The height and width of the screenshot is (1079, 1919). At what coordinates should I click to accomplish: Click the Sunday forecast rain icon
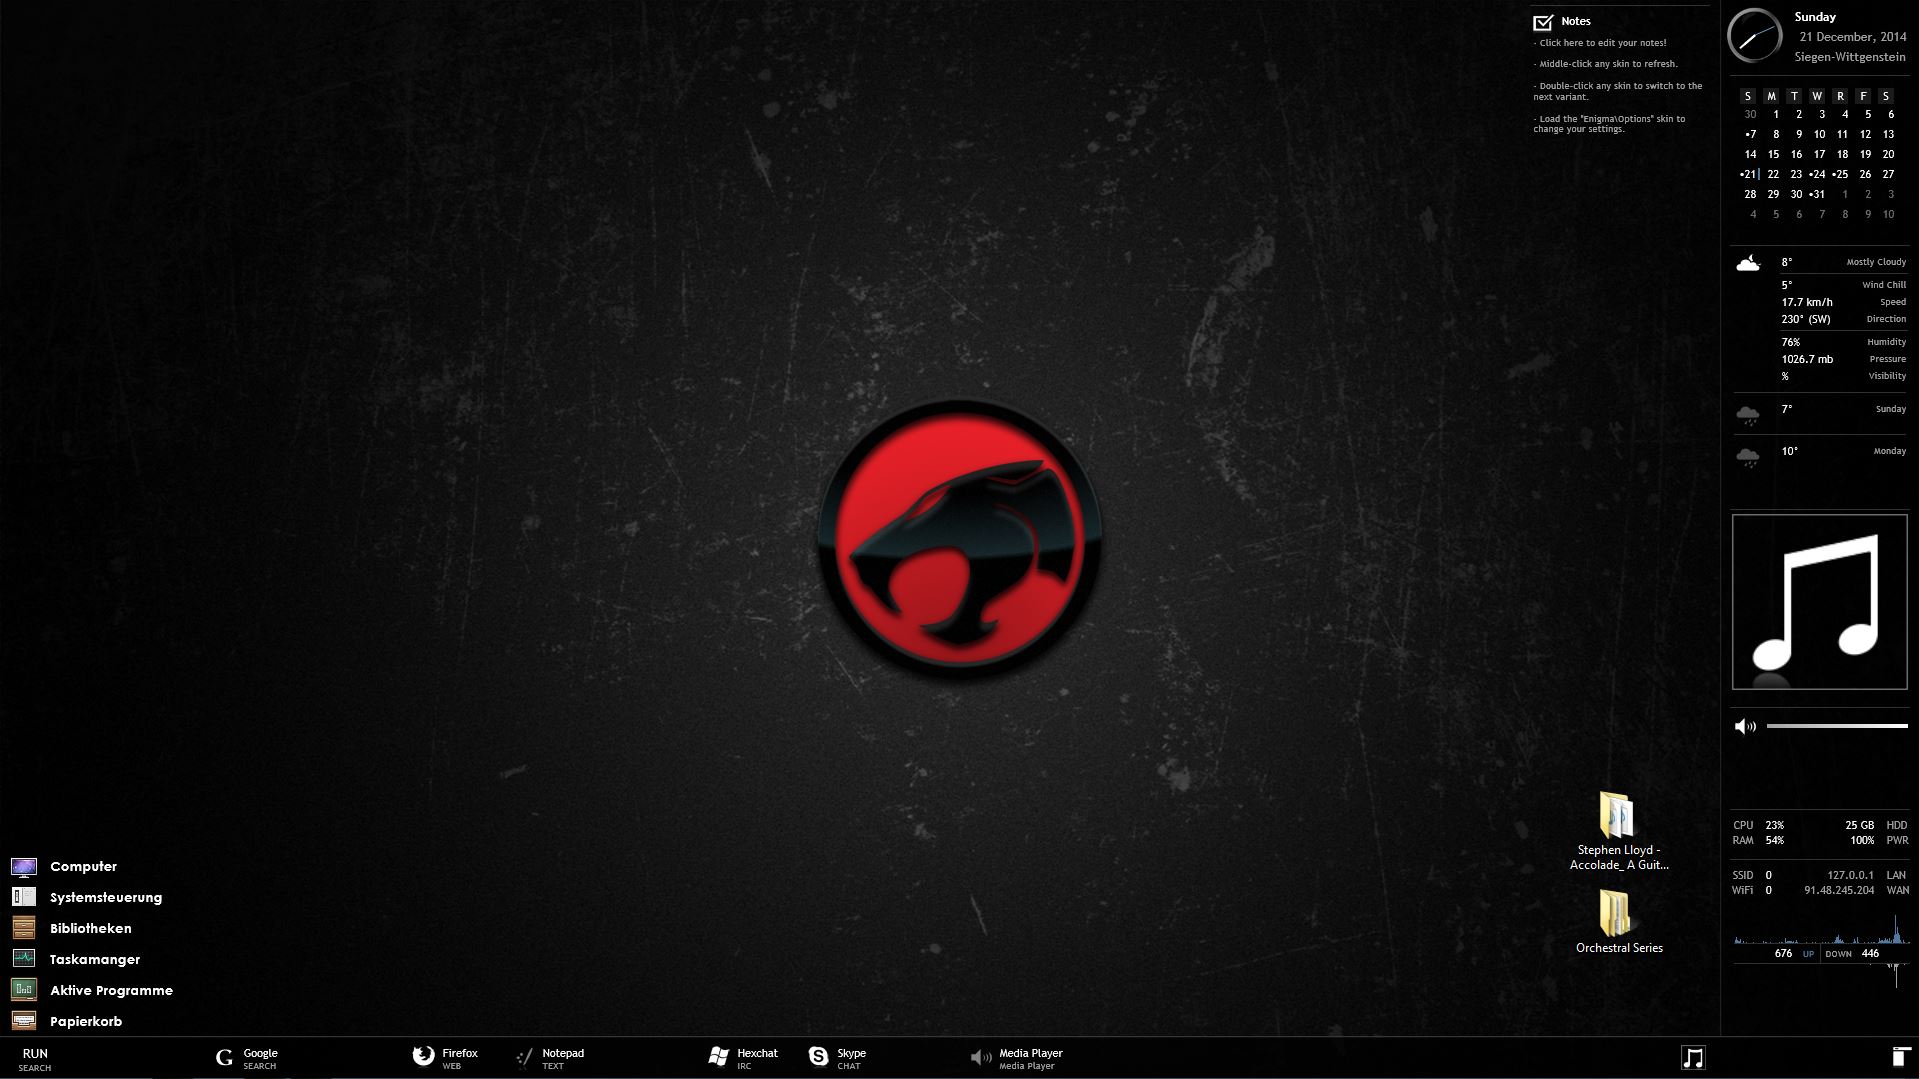pos(1748,415)
